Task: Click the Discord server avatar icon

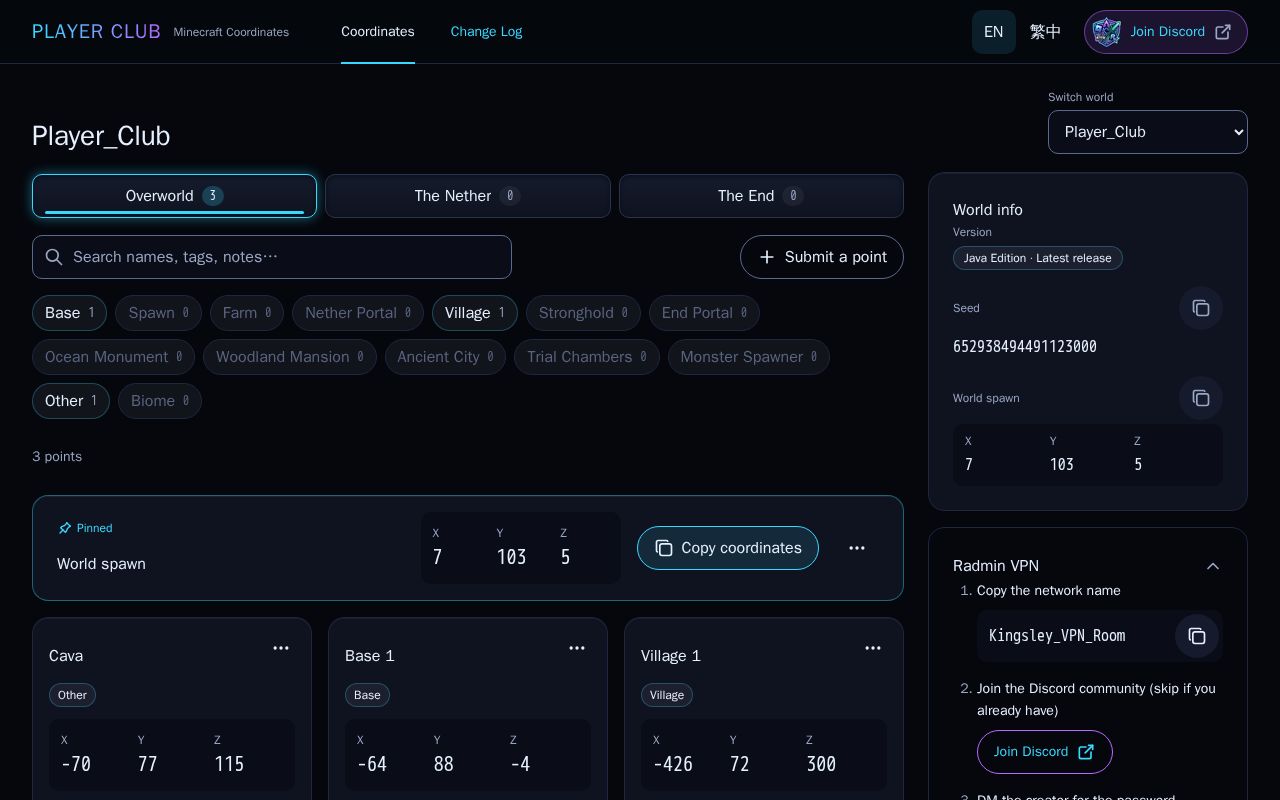Action: tap(1107, 32)
